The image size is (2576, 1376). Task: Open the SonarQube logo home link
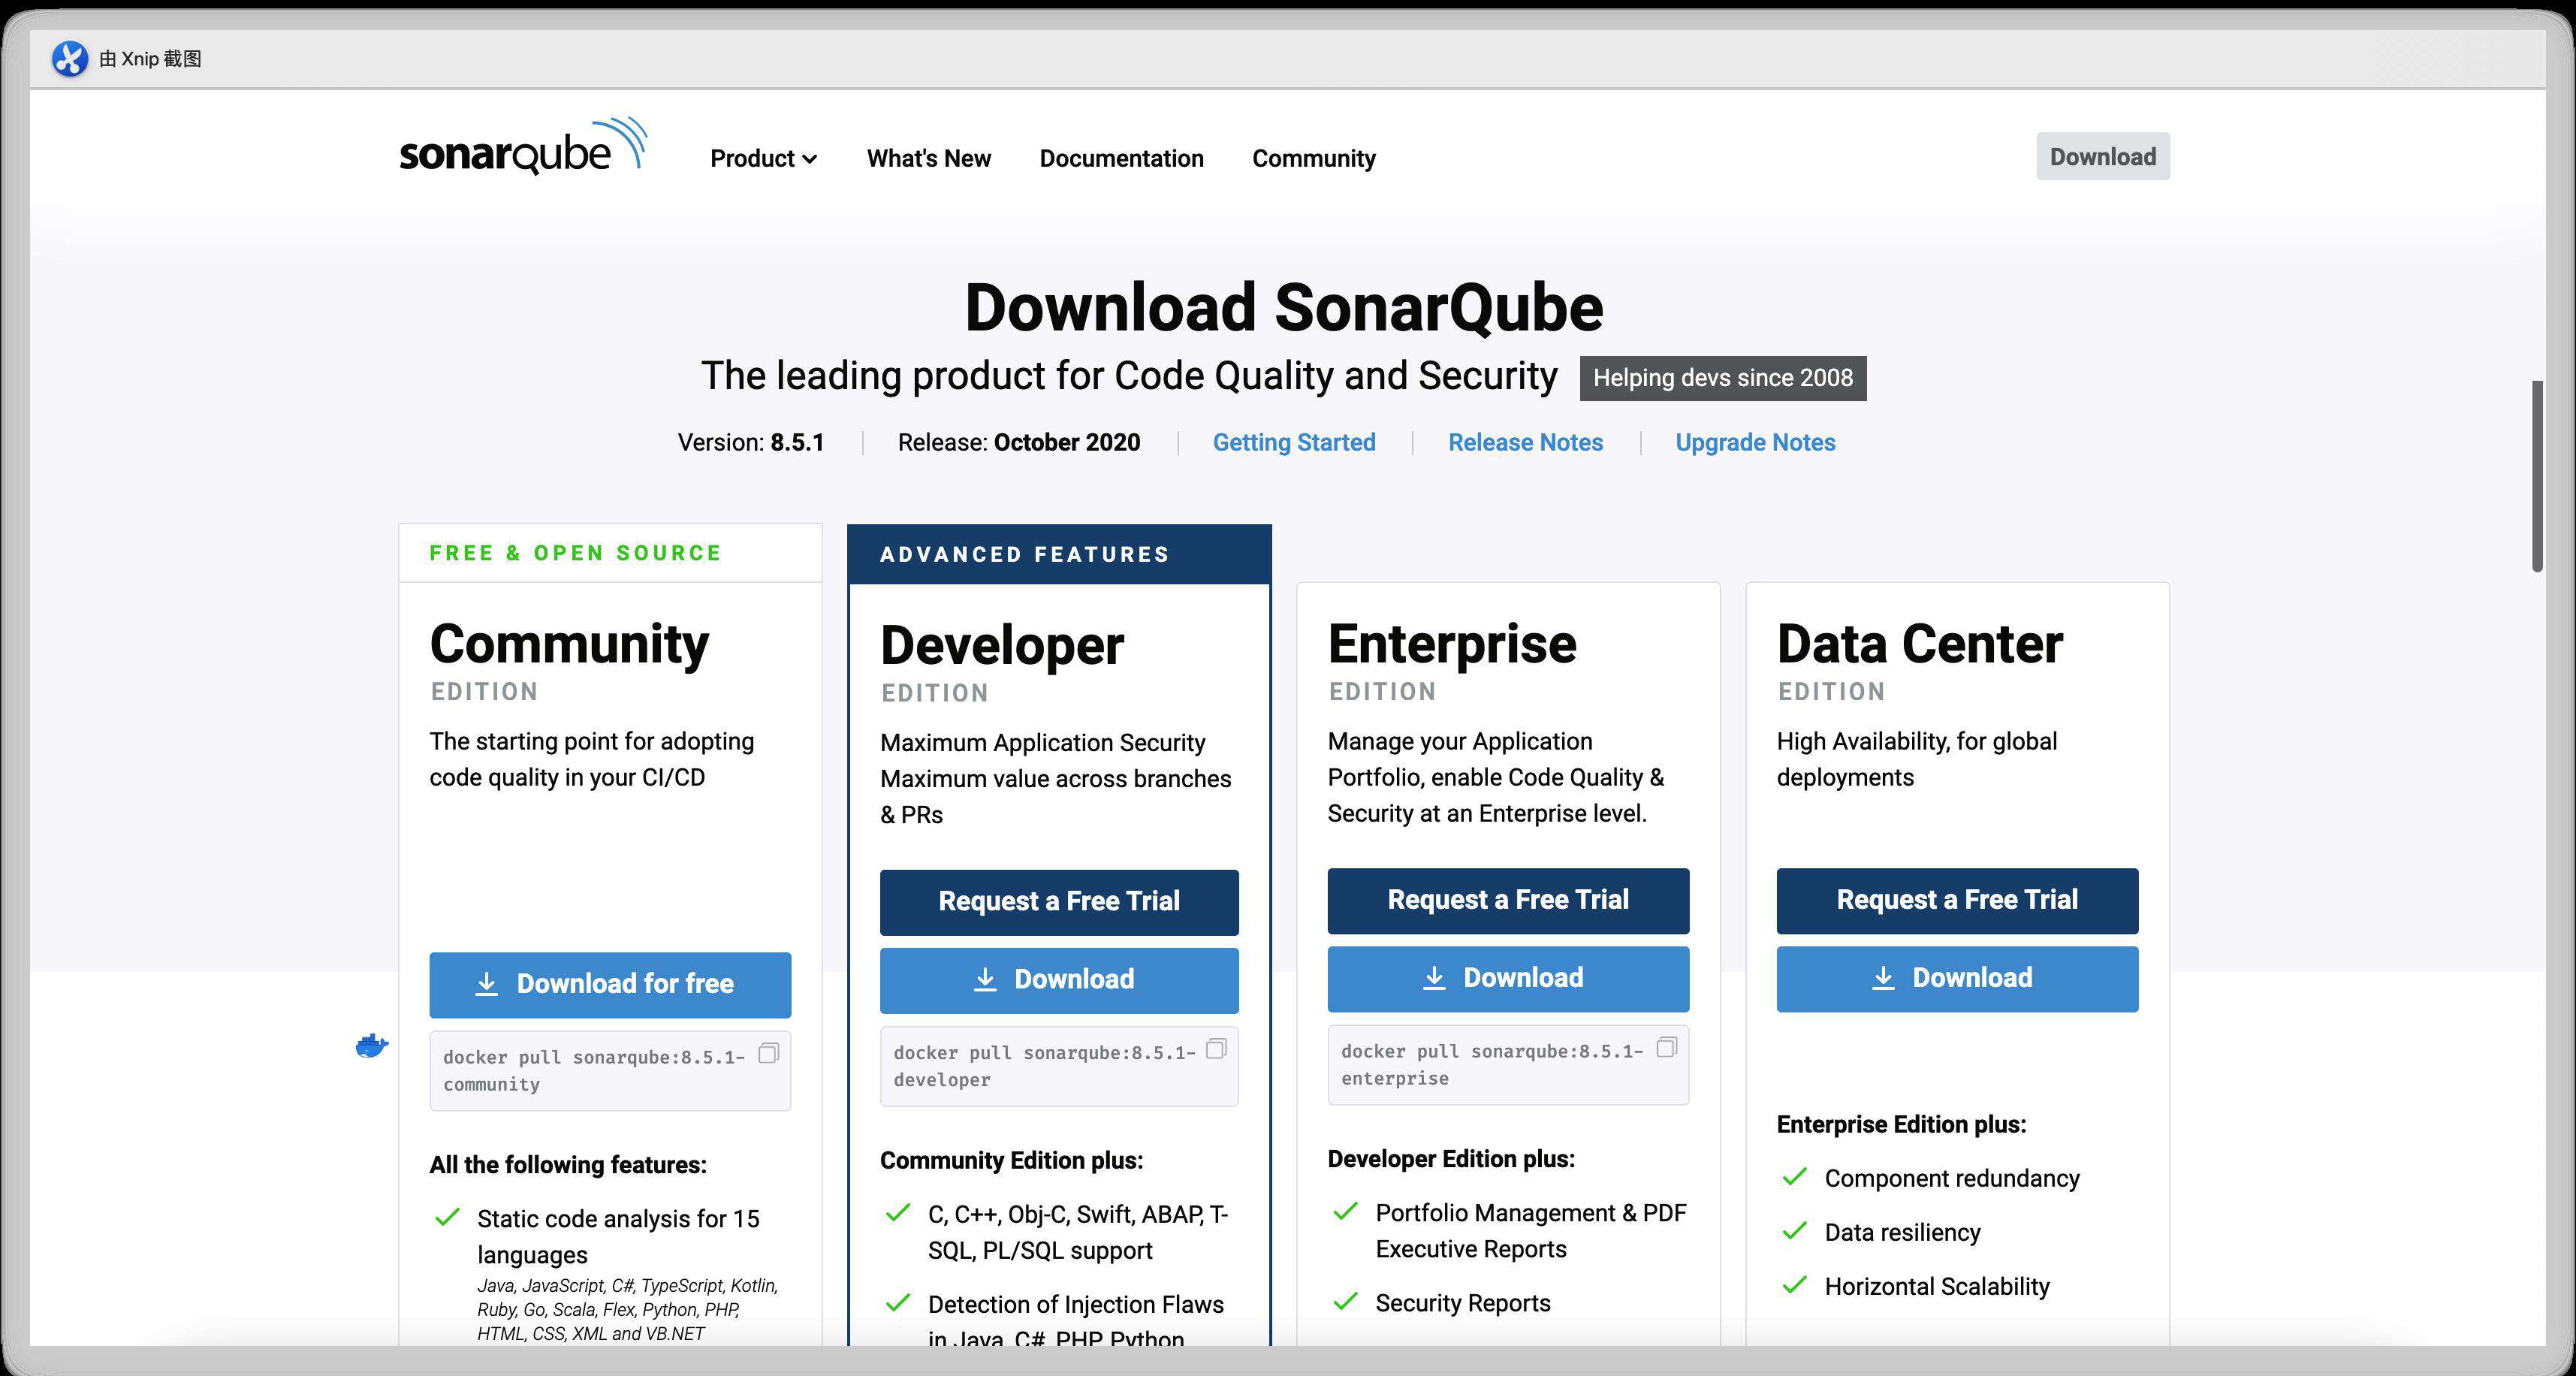[523, 147]
